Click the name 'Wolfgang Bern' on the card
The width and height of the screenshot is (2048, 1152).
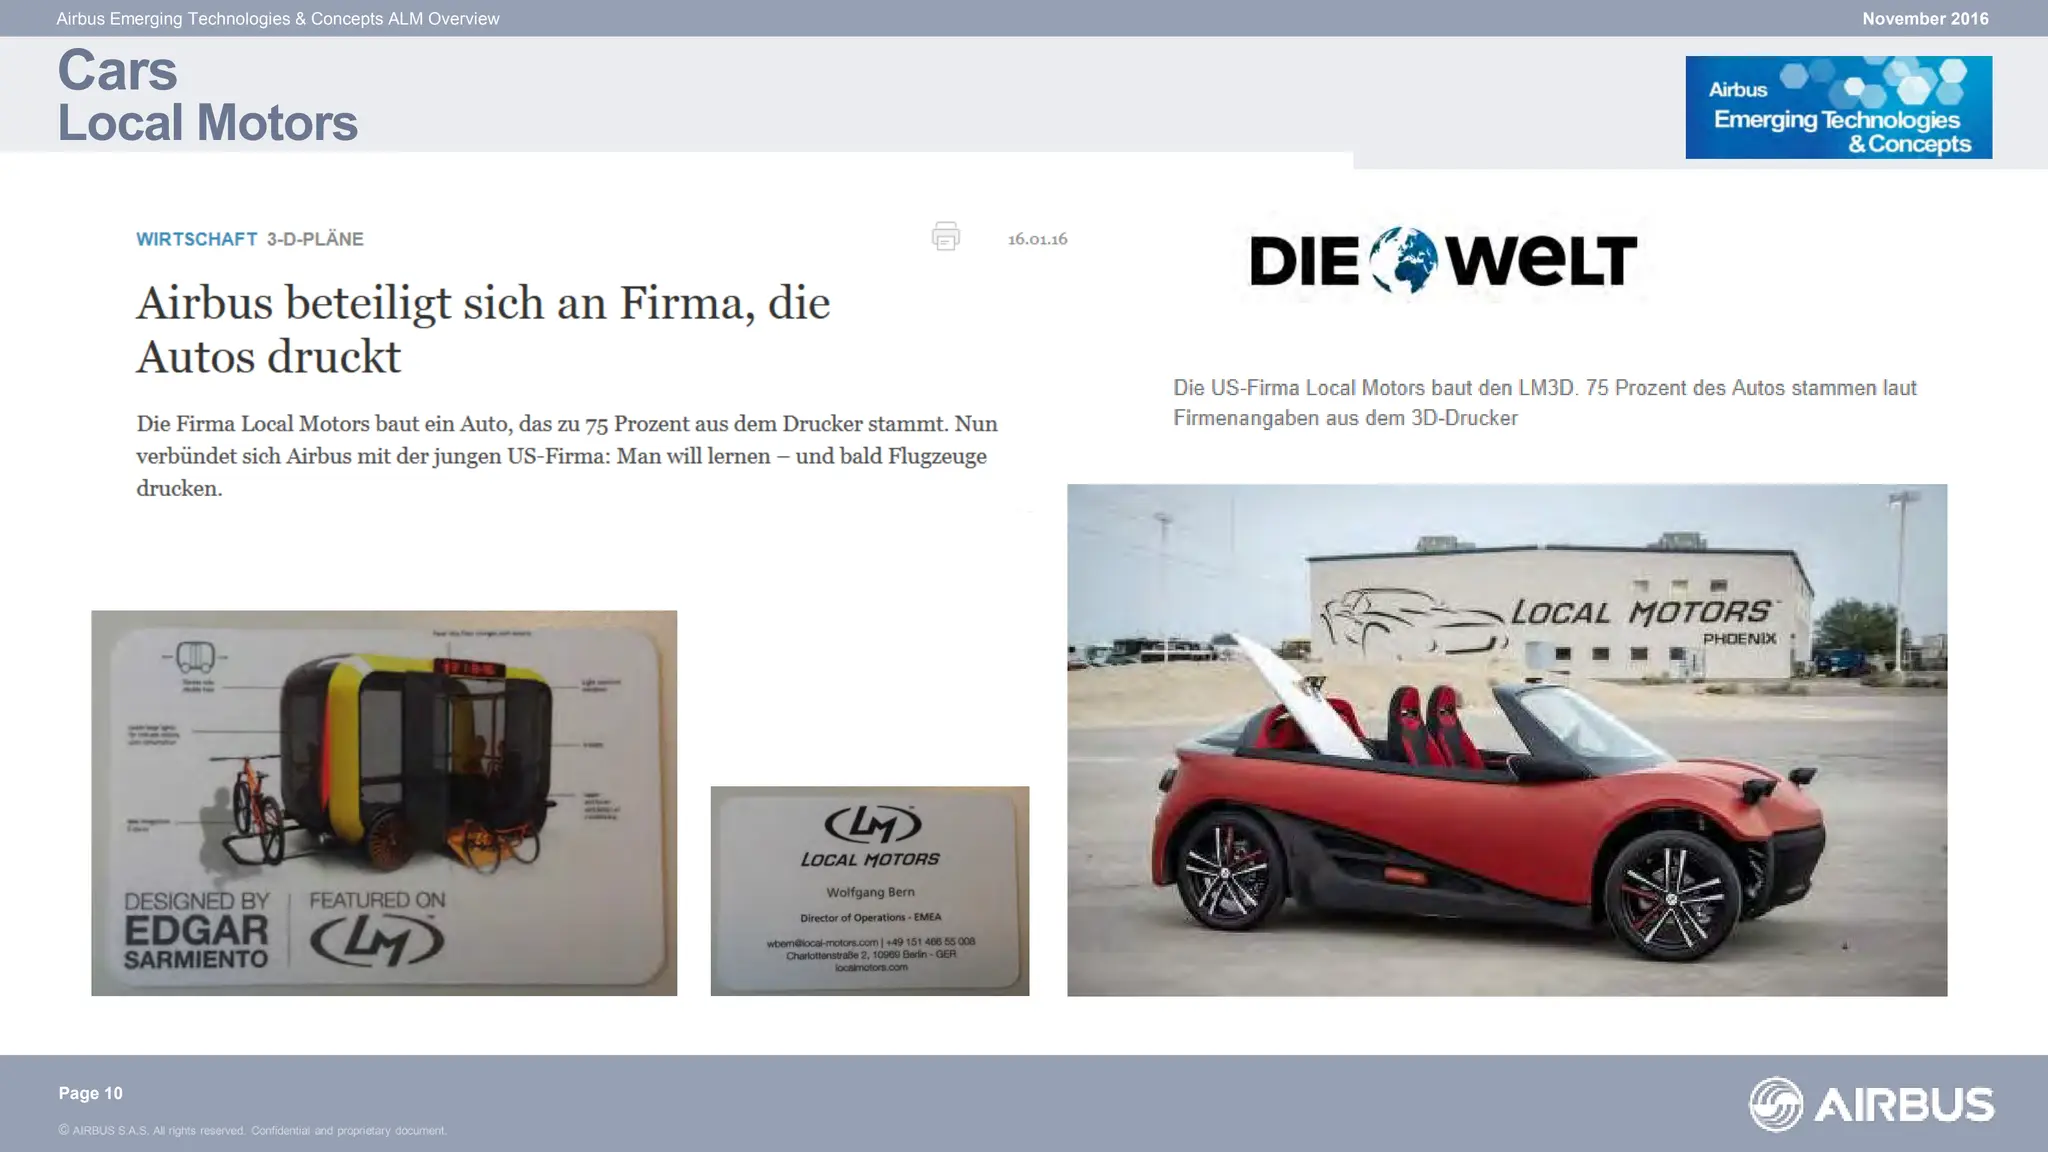tap(870, 892)
